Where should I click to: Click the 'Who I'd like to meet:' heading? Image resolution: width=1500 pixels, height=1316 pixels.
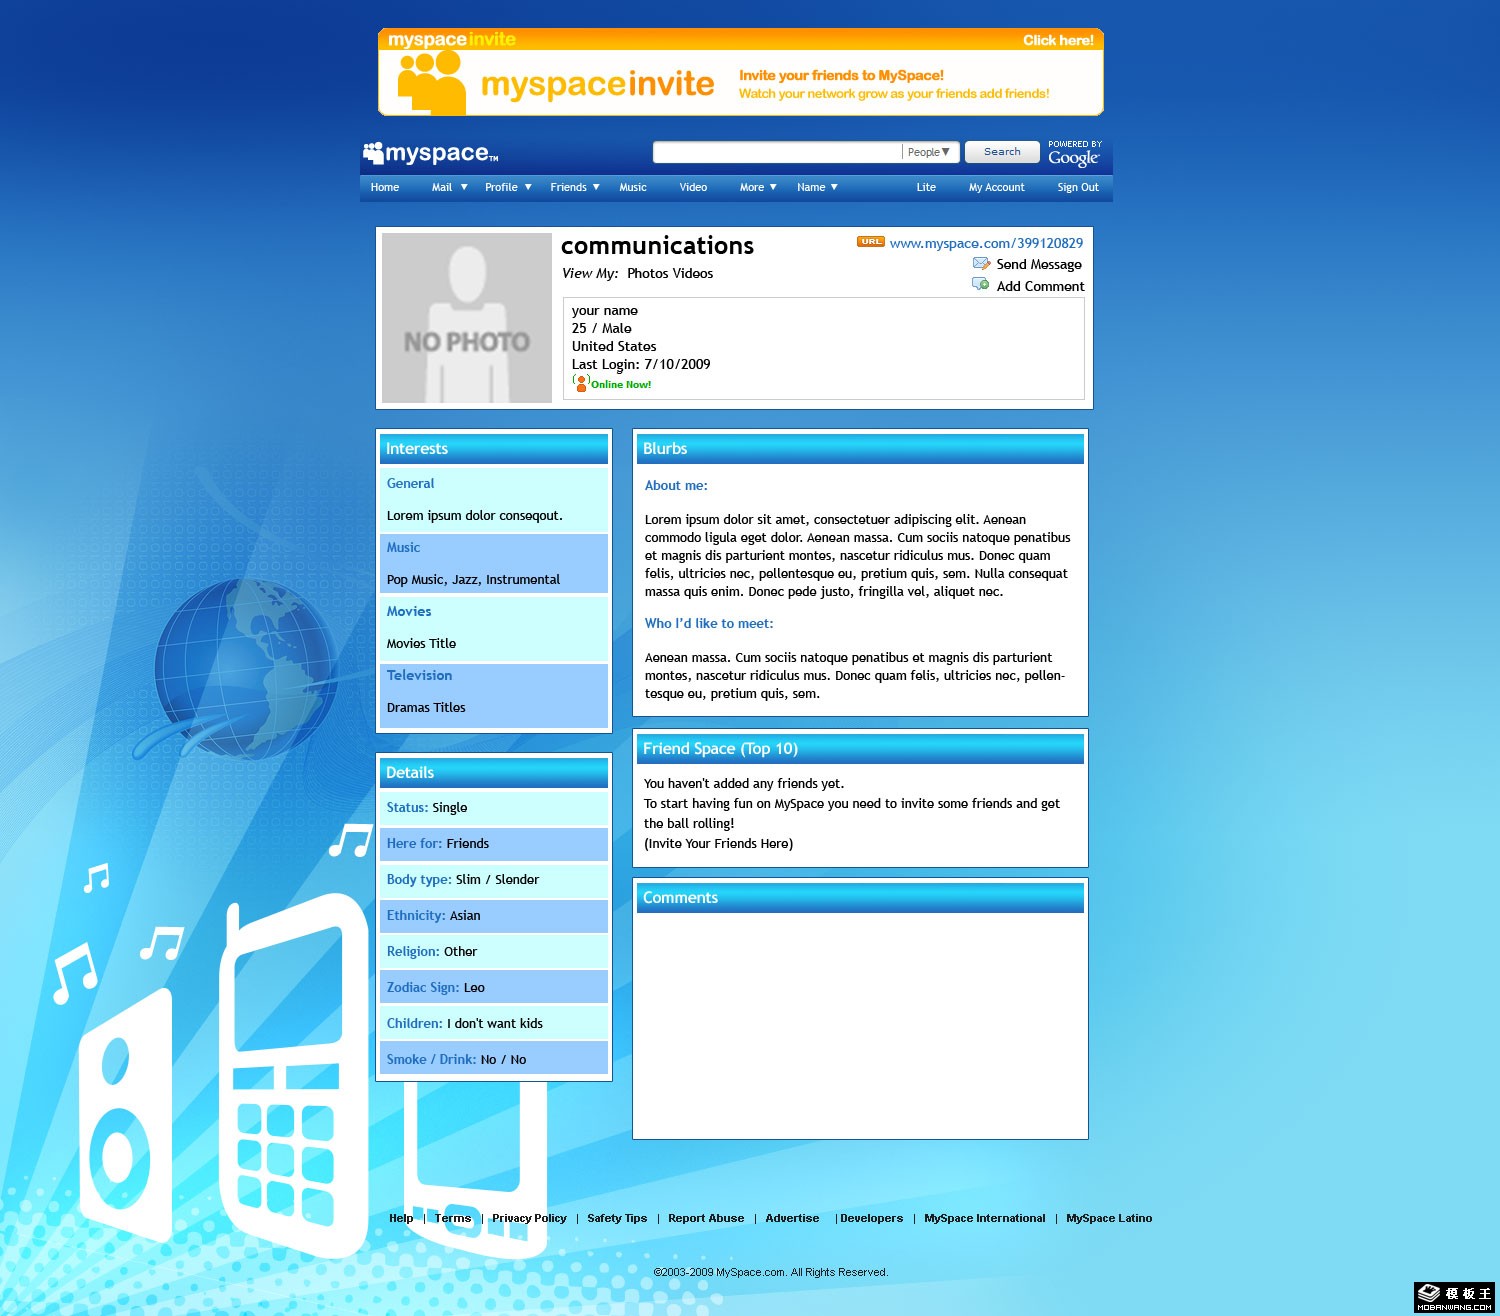click(x=709, y=623)
